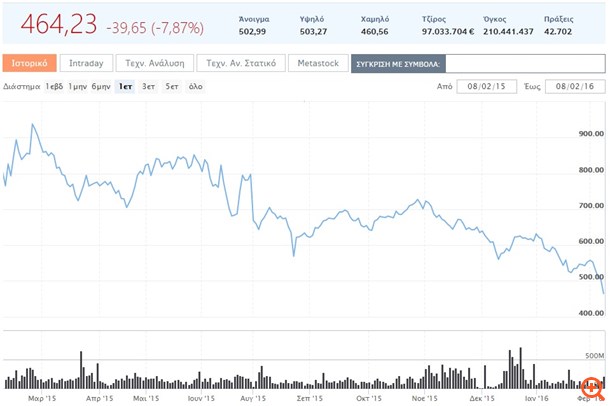This screenshot has width=610, height=406.
Task: Open the Metastock tab
Action: [x=319, y=64]
